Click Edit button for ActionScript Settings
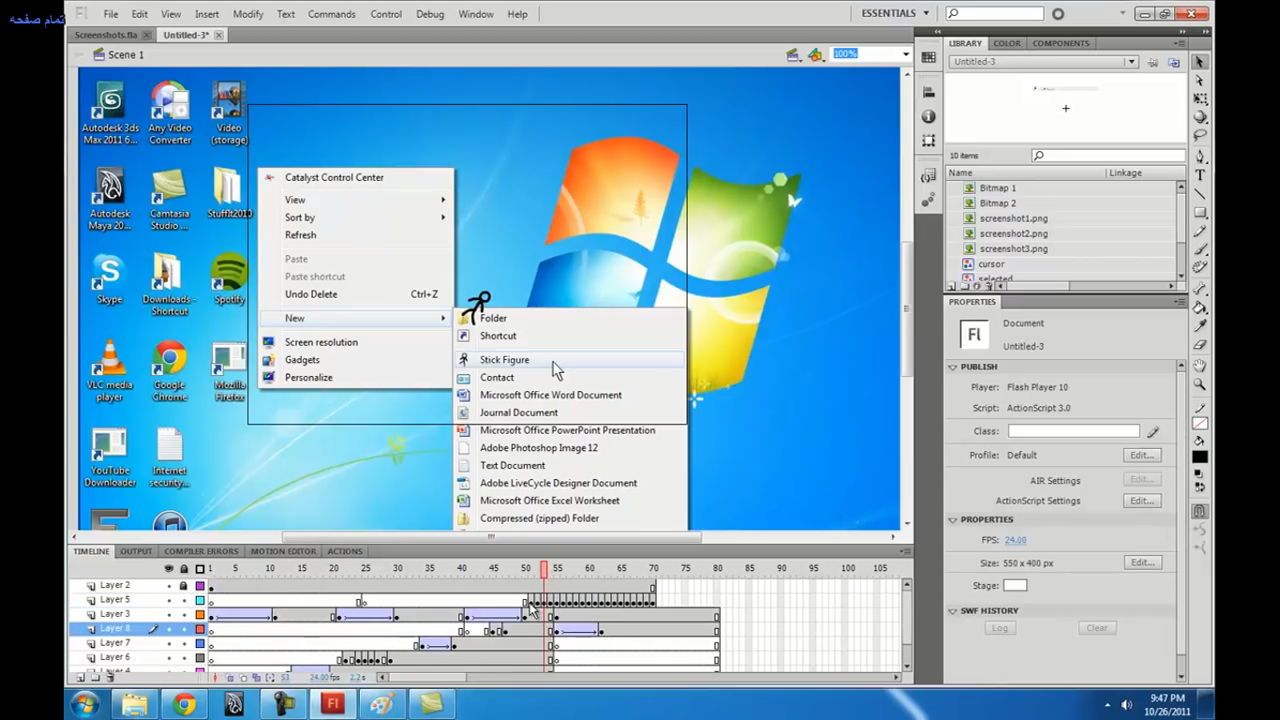1280x720 pixels. 1141,500
